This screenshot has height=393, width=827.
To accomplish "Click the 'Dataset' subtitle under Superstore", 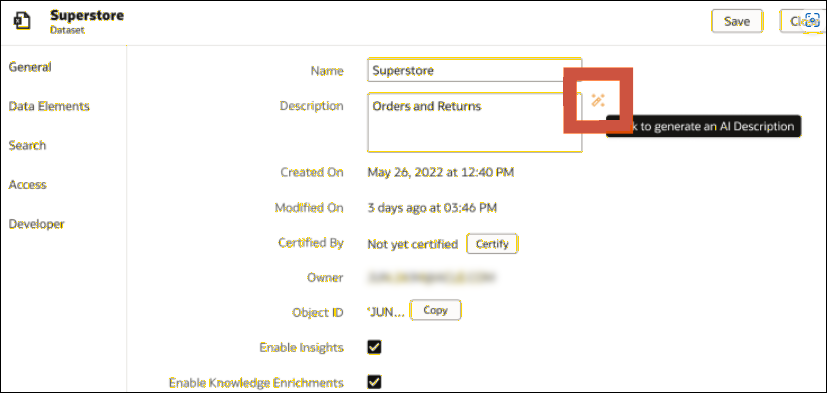I will point(67,31).
